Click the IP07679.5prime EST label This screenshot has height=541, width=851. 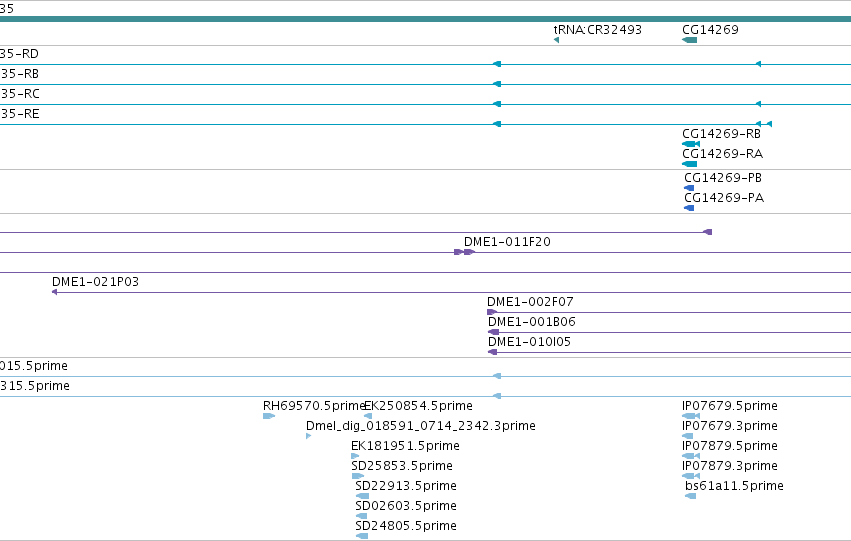pyautogui.click(x=730, y=406)
